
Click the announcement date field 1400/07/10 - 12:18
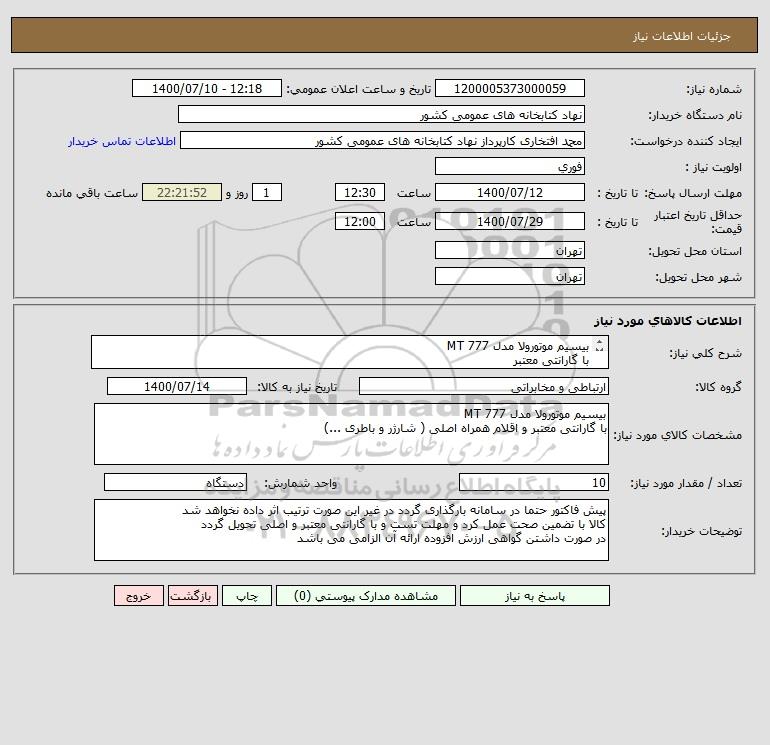(207, 88)
